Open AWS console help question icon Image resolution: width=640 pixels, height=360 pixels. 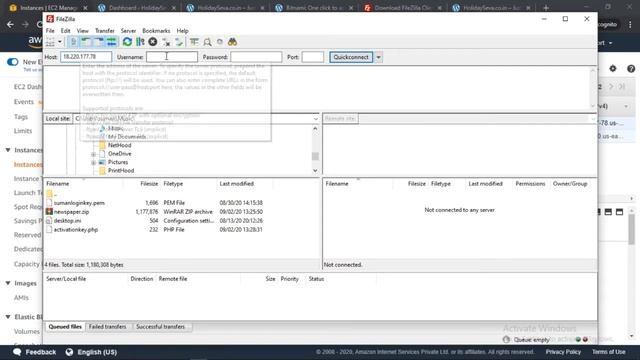(x=631, y=69)
